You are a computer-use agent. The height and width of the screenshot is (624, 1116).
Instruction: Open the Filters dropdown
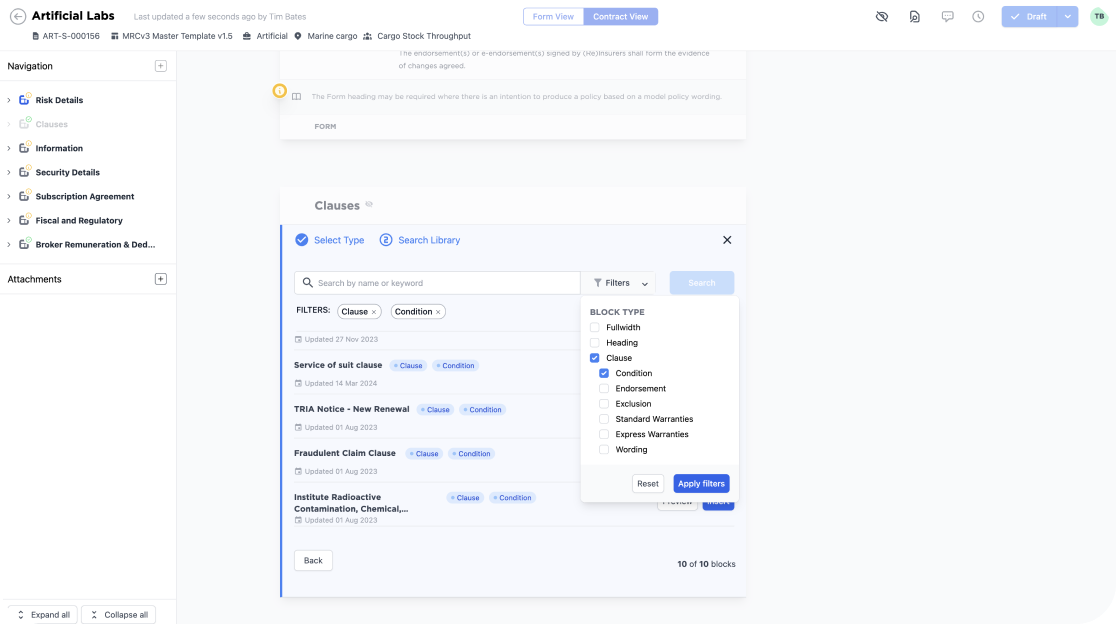619,283
